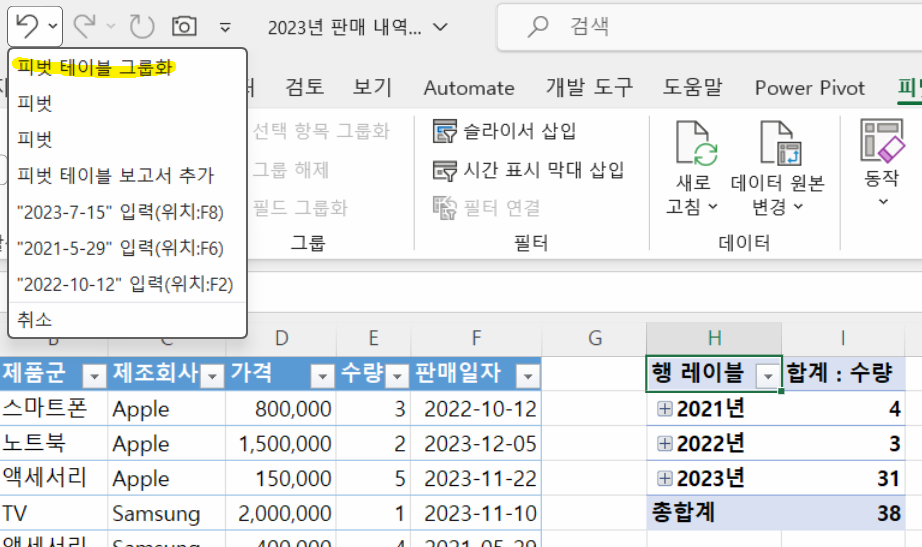This screenshot has height=547, width=922.
Task: Click the grayed Redo arrow icon
Action: 85,26
